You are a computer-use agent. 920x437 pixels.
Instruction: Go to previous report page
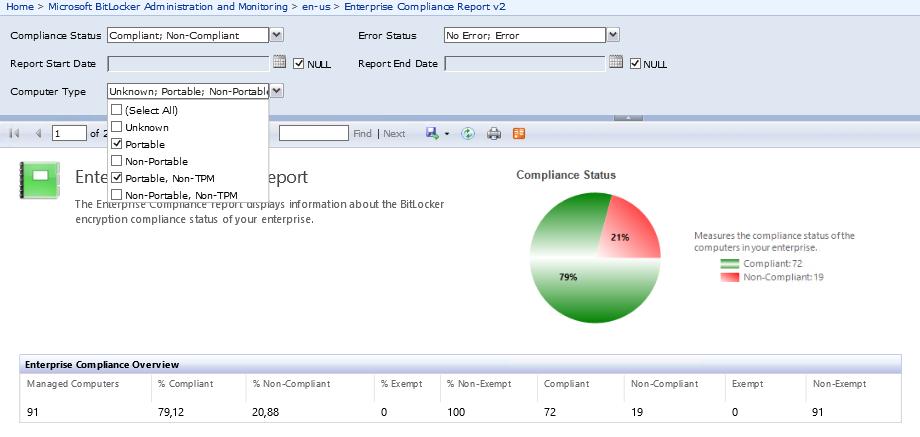[38, 134]
